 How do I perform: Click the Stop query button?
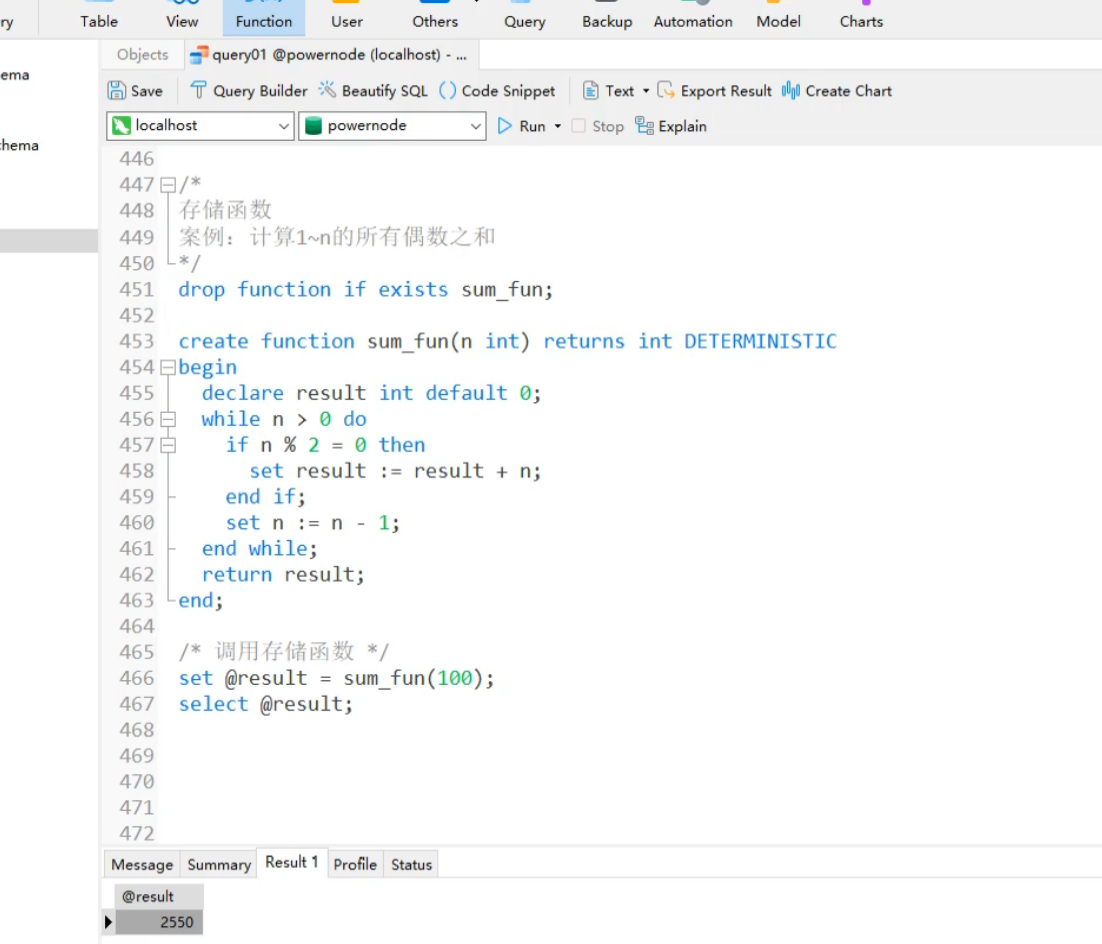(x=598, y=126)
